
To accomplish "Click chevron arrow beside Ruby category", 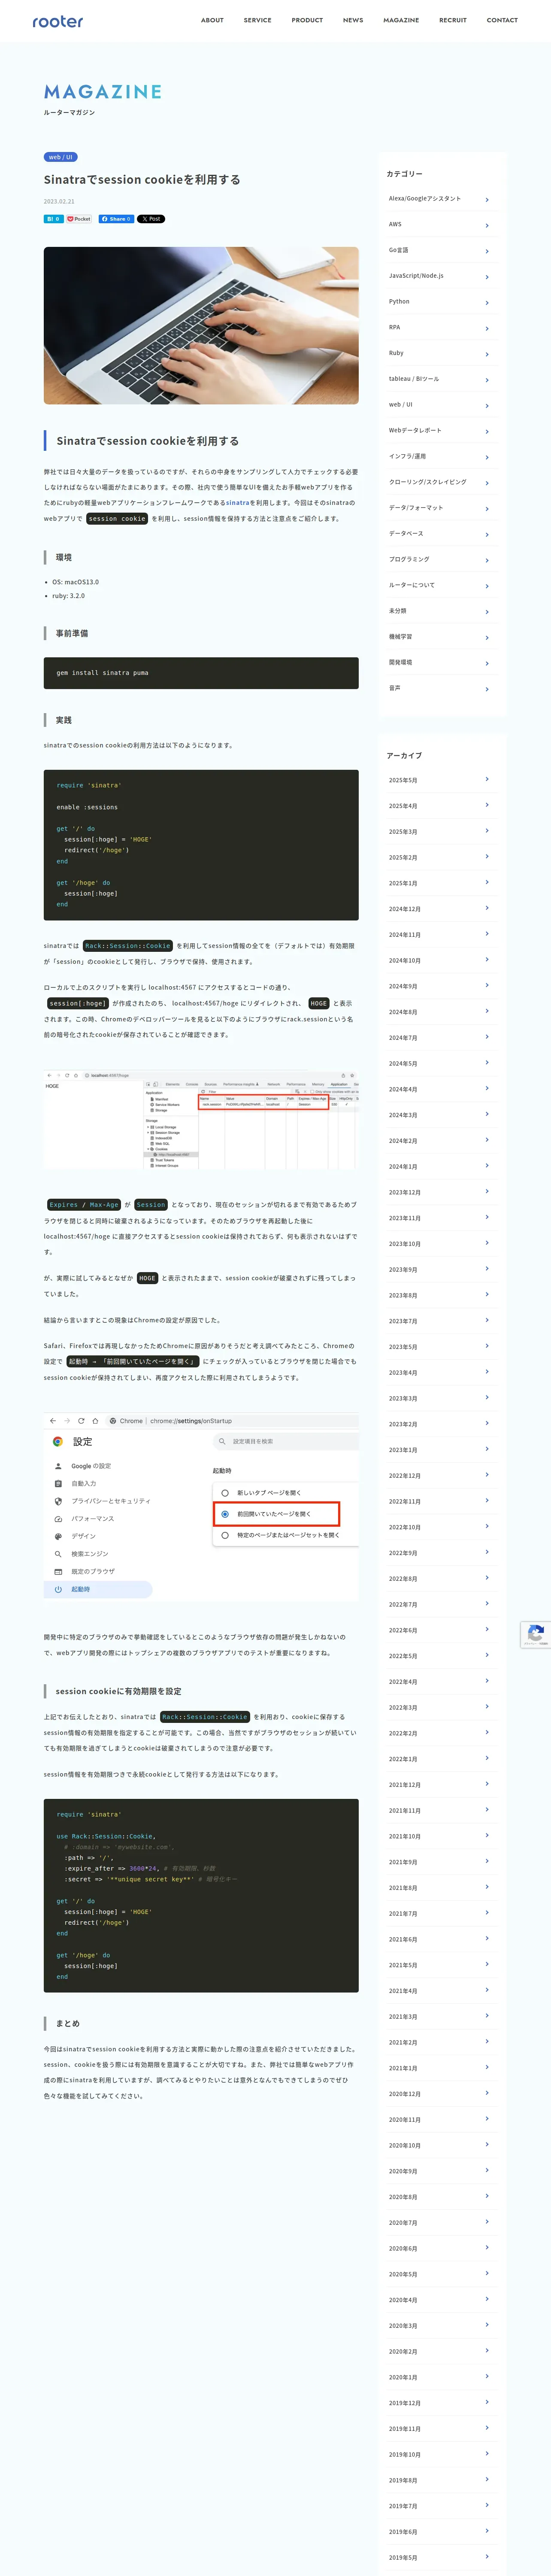I will click(x=487, y=354).
